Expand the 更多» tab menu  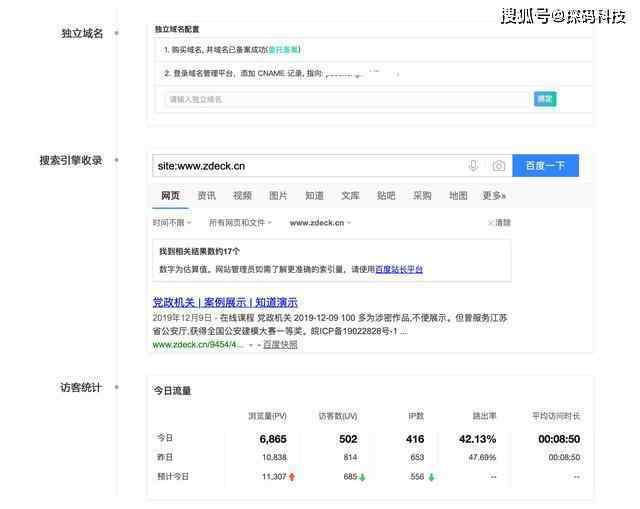pos(494,196)
